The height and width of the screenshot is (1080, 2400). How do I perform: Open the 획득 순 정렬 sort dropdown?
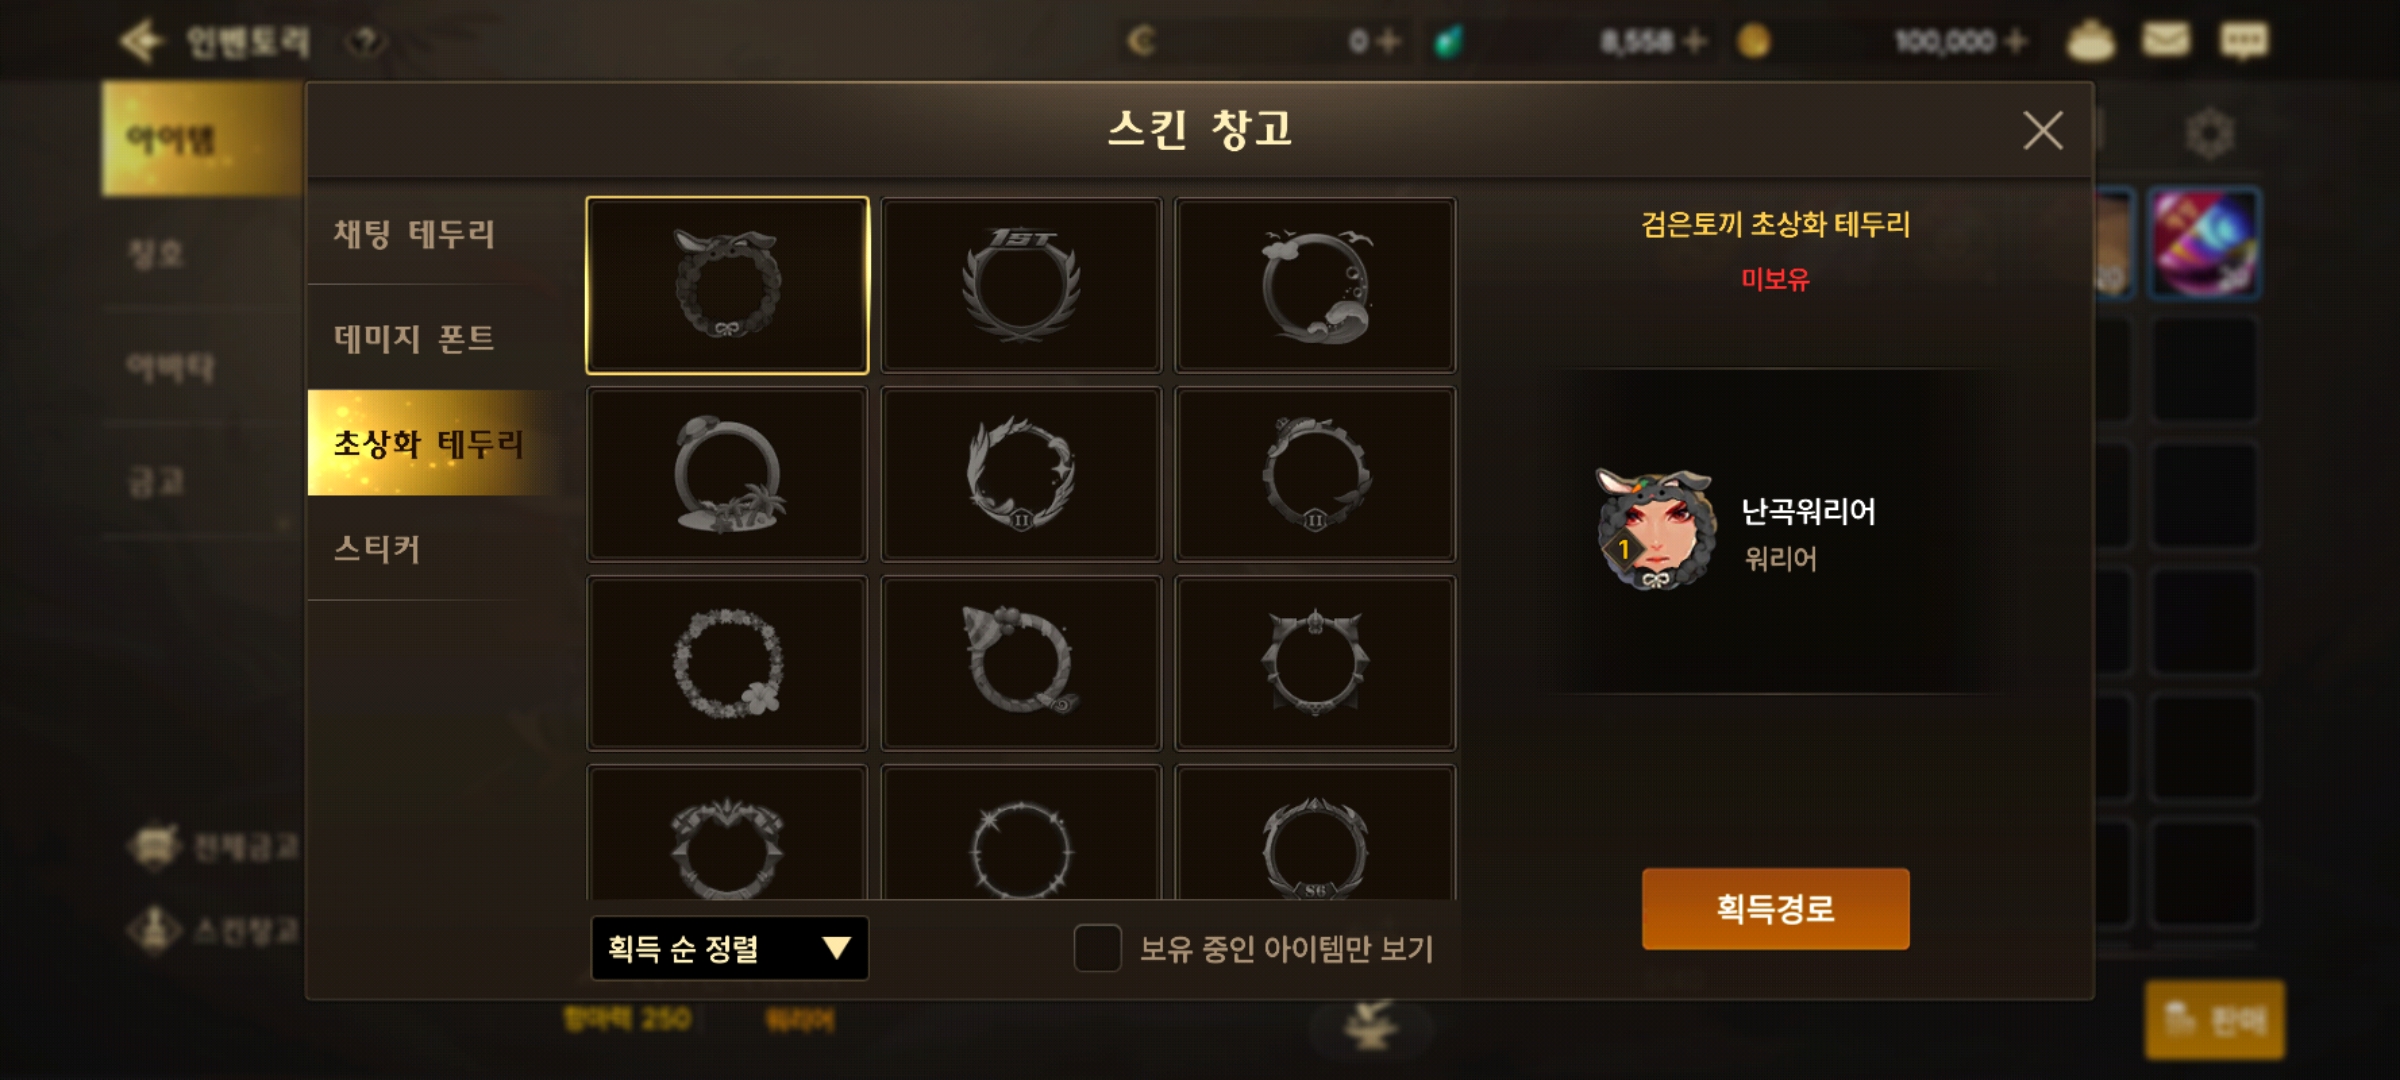tap(729, 948)
